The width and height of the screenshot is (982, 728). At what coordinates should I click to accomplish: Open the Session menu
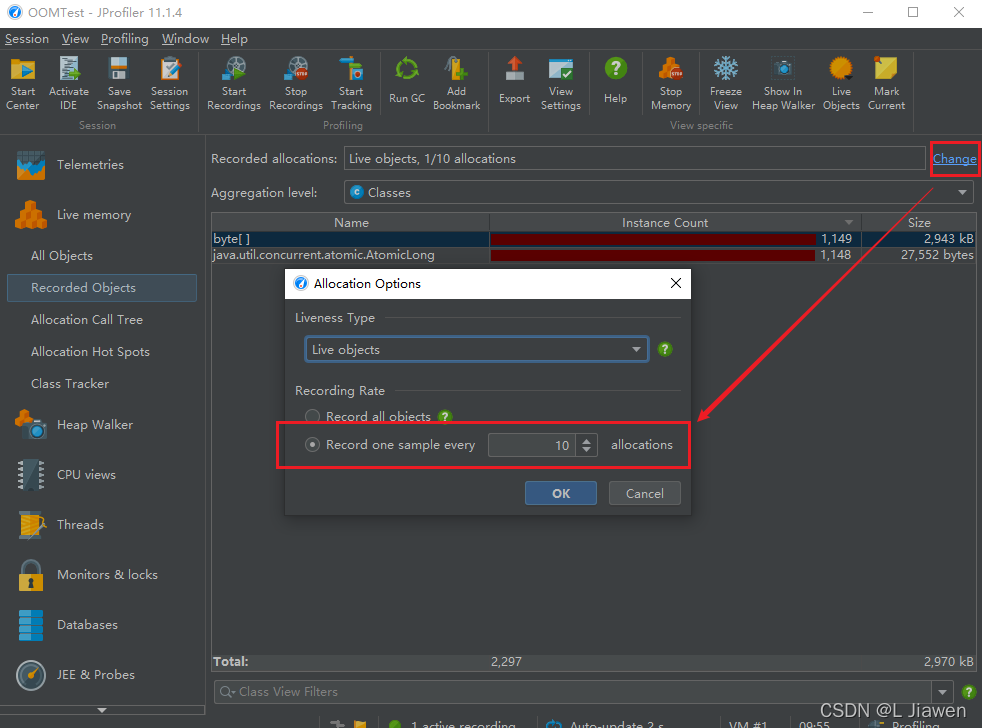(27, 39)
